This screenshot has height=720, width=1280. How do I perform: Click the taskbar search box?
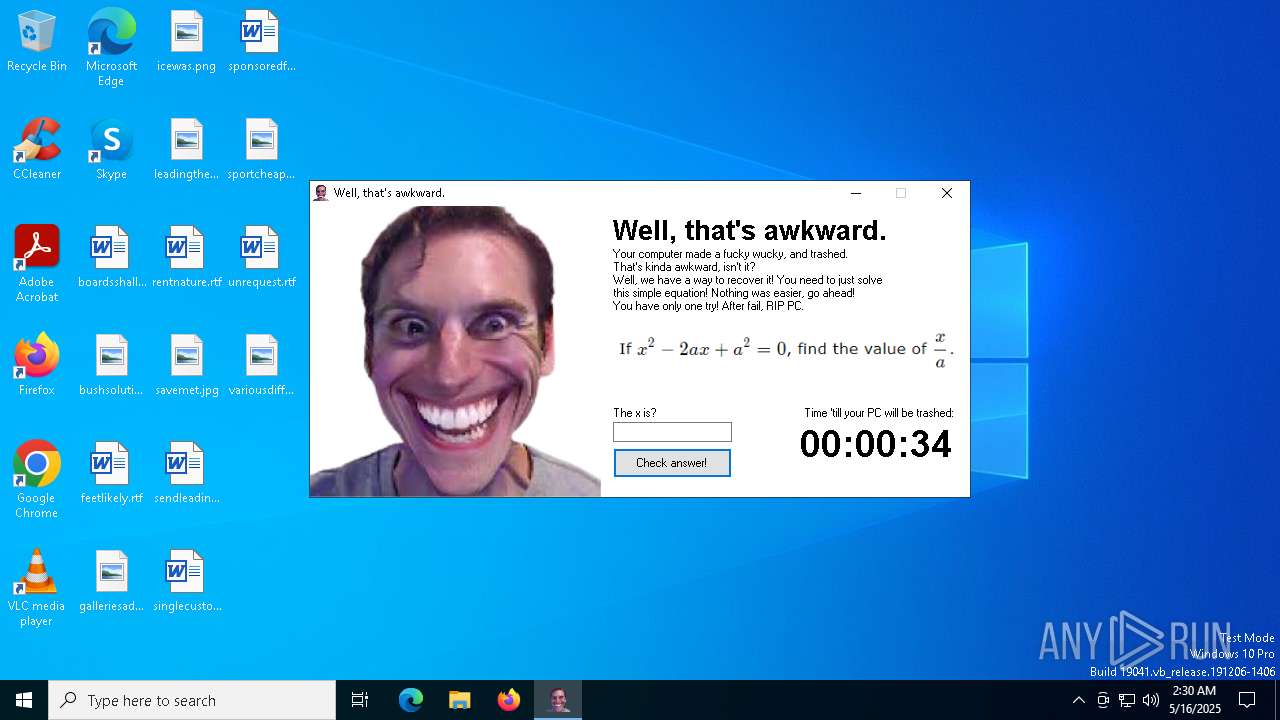[x=192, y=700]
